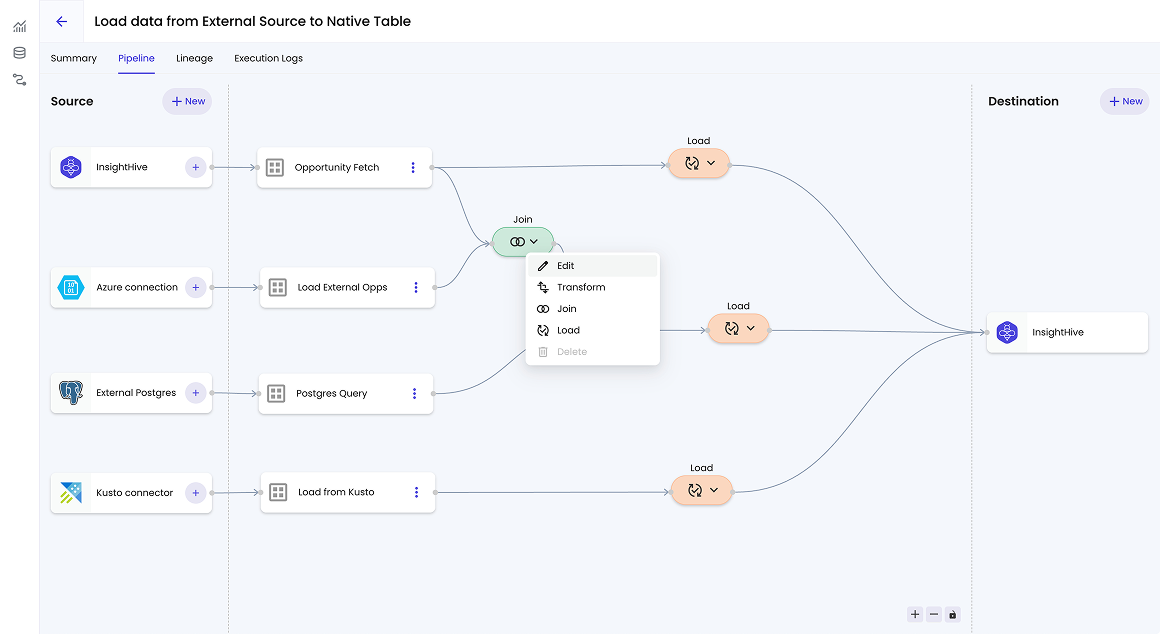
Task: Toggle the canvas interactivity lock
Action: (952, 614)
